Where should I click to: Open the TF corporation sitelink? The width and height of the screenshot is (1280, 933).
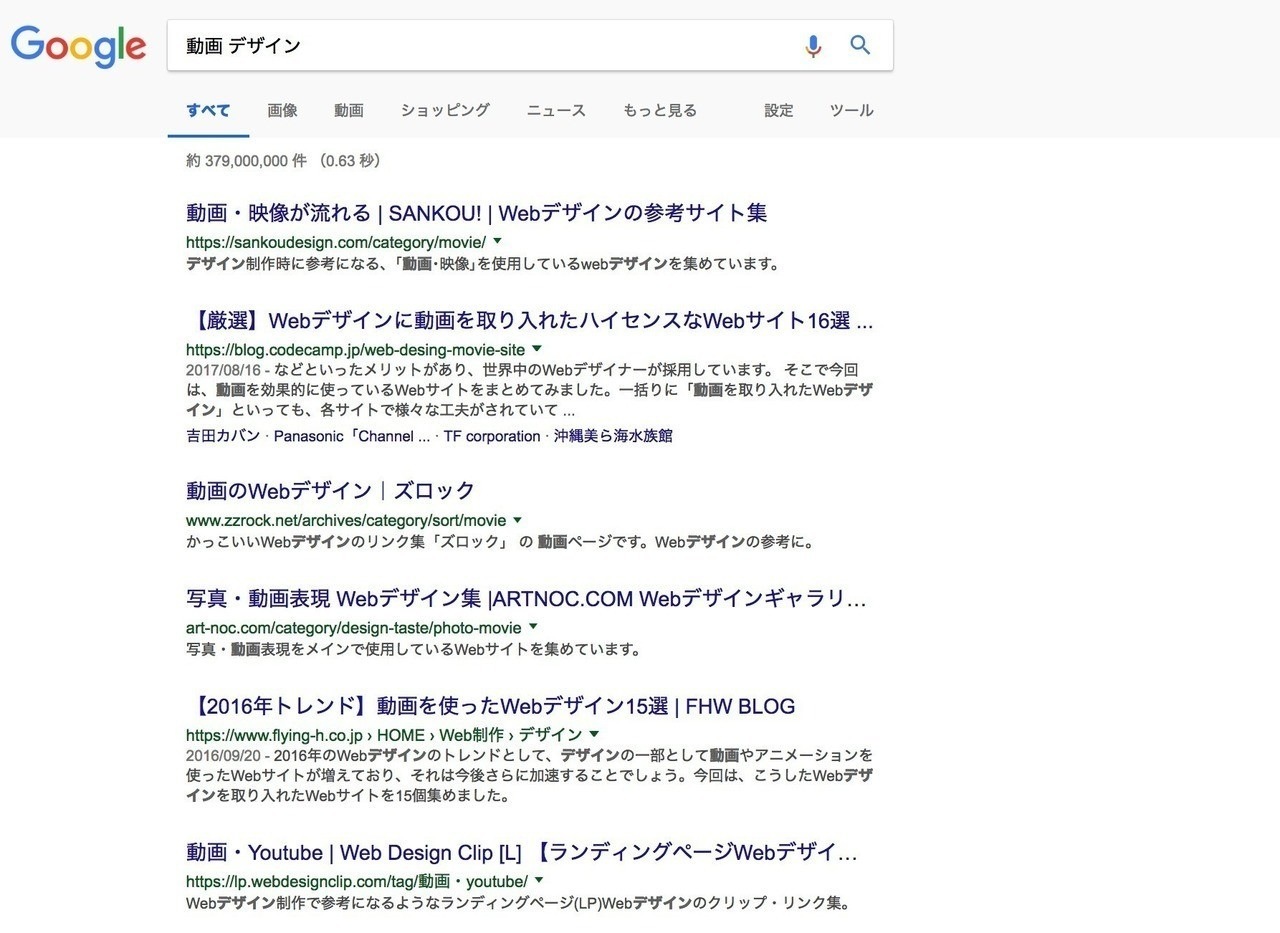tap(492, 436)
